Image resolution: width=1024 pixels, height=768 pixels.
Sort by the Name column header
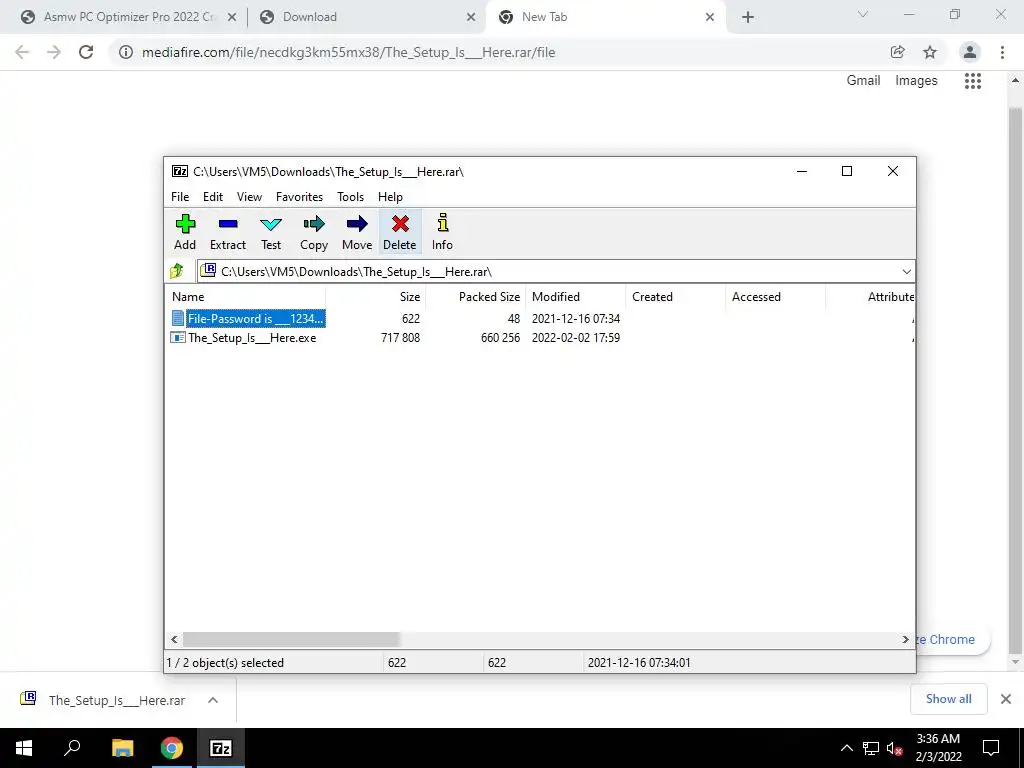(246, 296)
